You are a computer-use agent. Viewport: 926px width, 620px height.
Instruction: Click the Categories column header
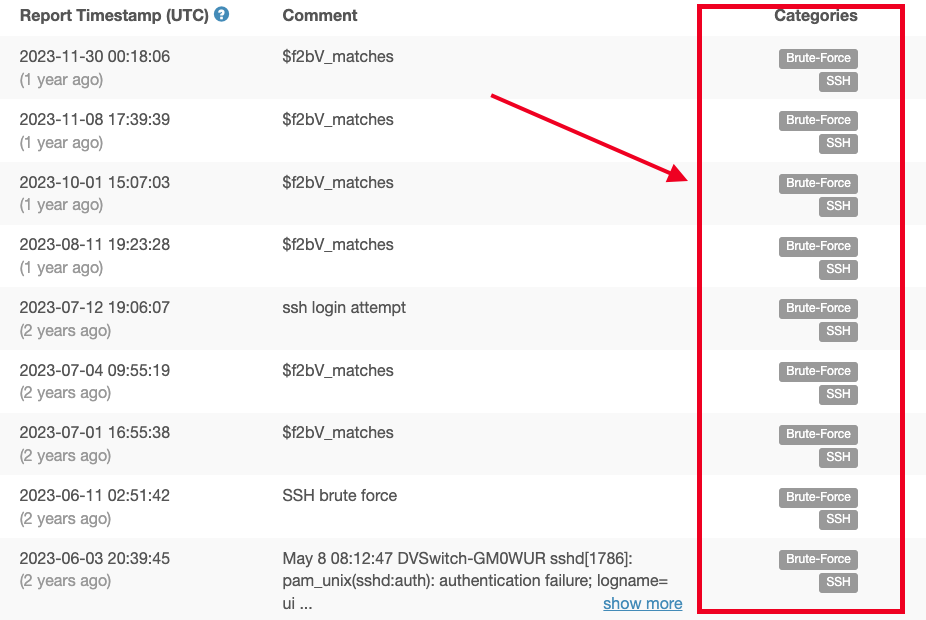816,15
